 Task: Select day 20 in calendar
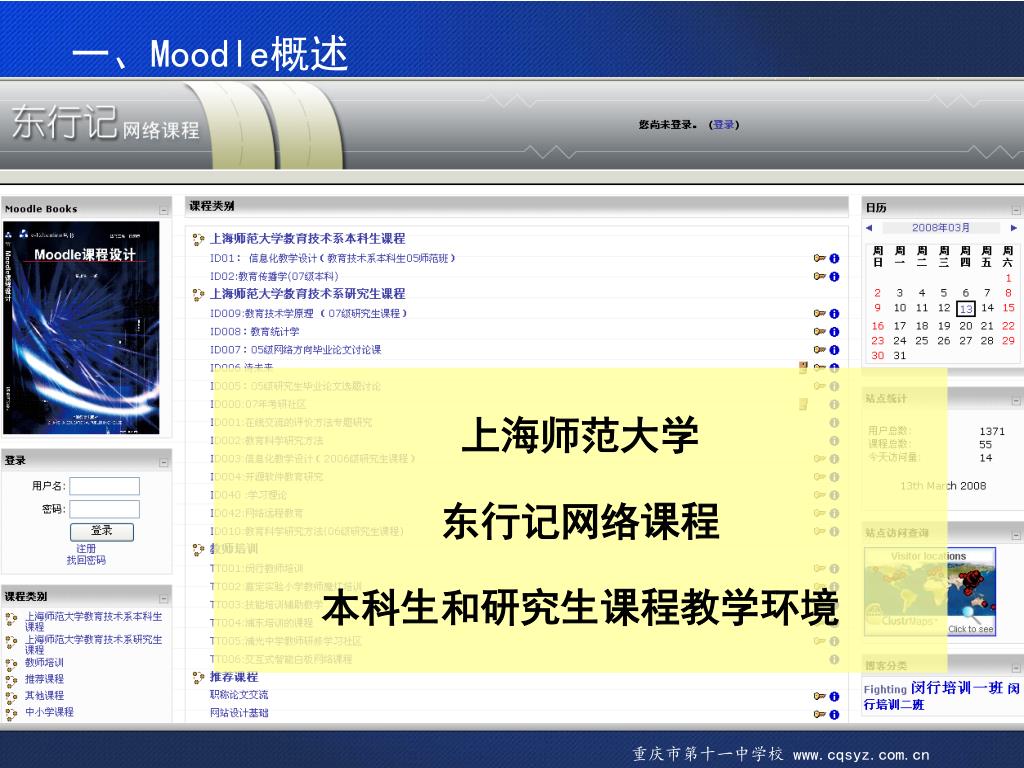pos(966,325)
